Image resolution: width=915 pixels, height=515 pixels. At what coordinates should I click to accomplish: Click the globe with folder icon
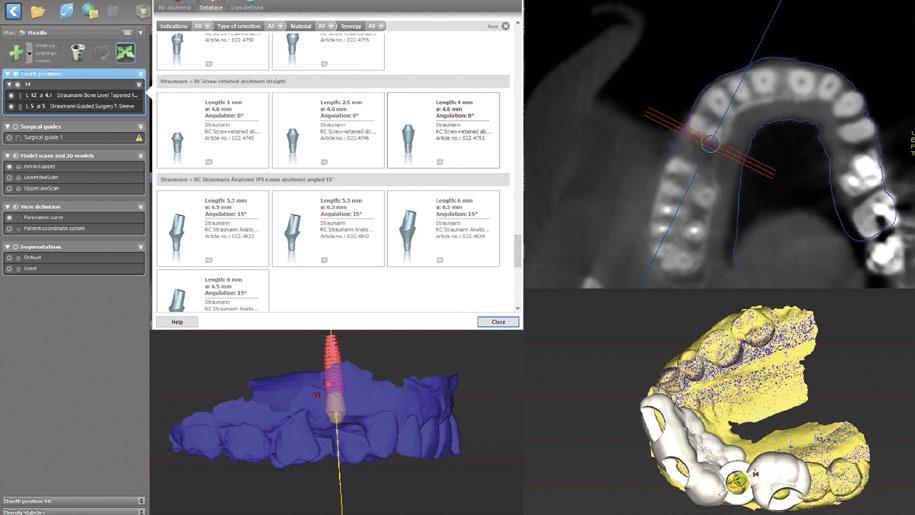(x=90, y=10)
